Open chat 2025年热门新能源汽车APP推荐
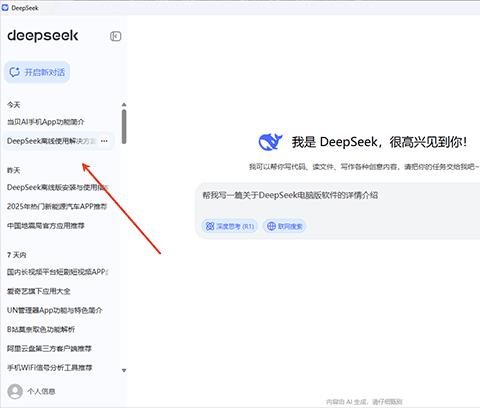This screenshot has width=480, height=408. click(x=57, y=207)
